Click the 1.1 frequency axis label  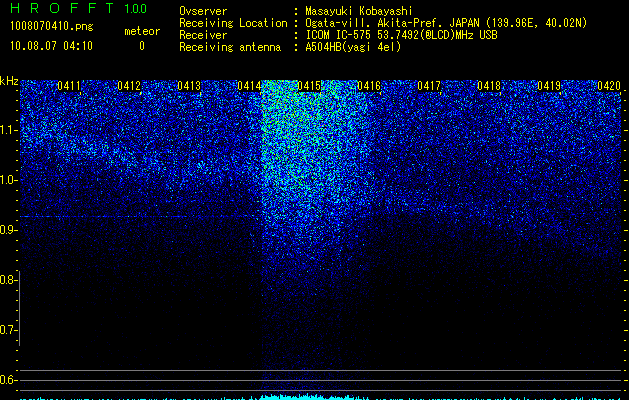8,130
